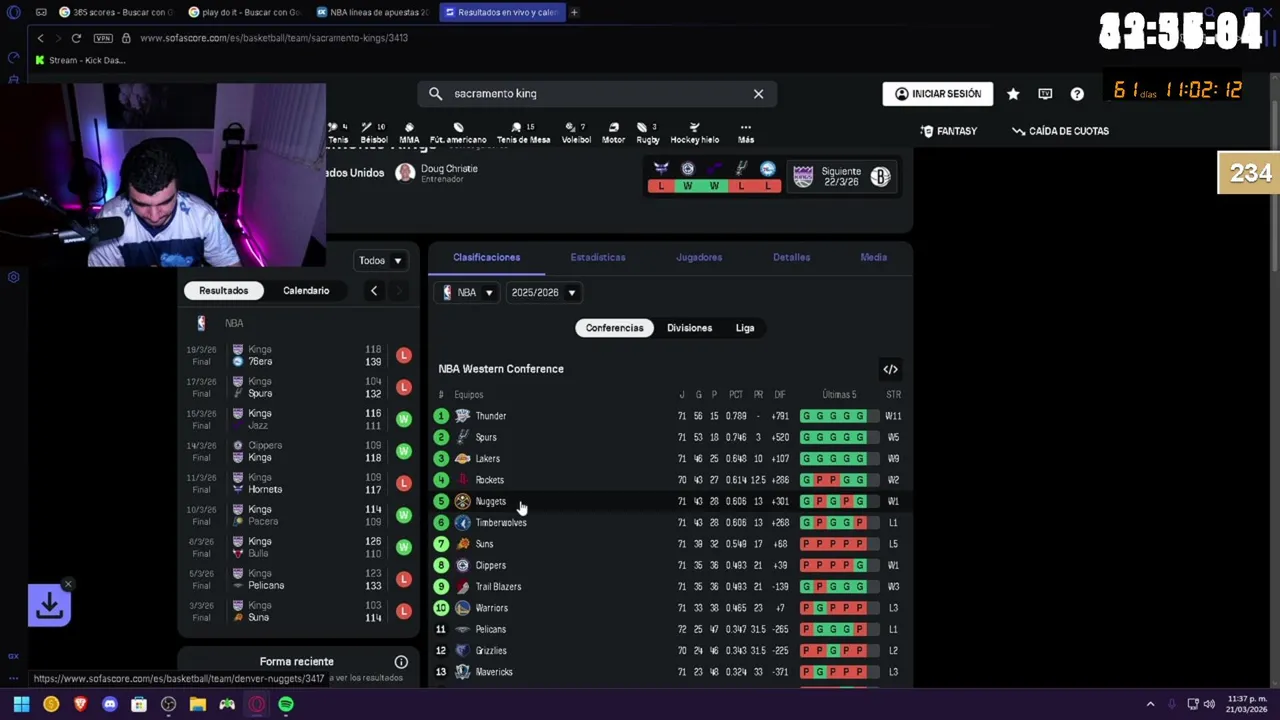1280x720 pixels.
Task: Go to previous results page arrow
Action: 374,291
